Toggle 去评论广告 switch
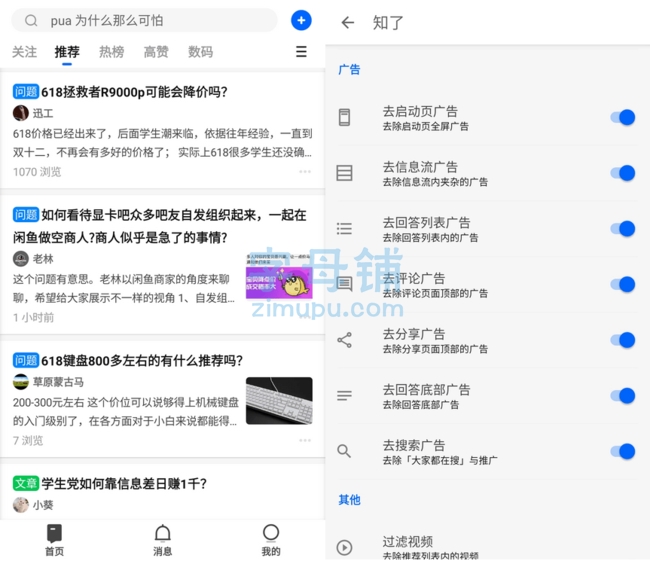 (623, 284)
